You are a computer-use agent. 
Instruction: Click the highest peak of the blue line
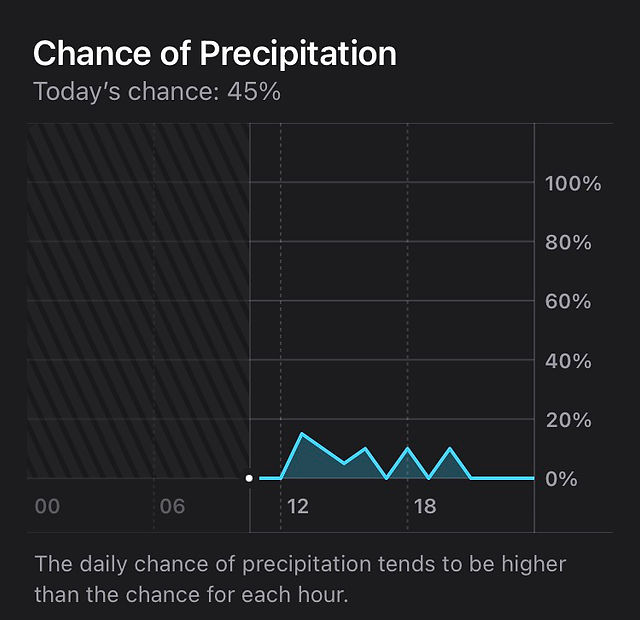(302, 433)
